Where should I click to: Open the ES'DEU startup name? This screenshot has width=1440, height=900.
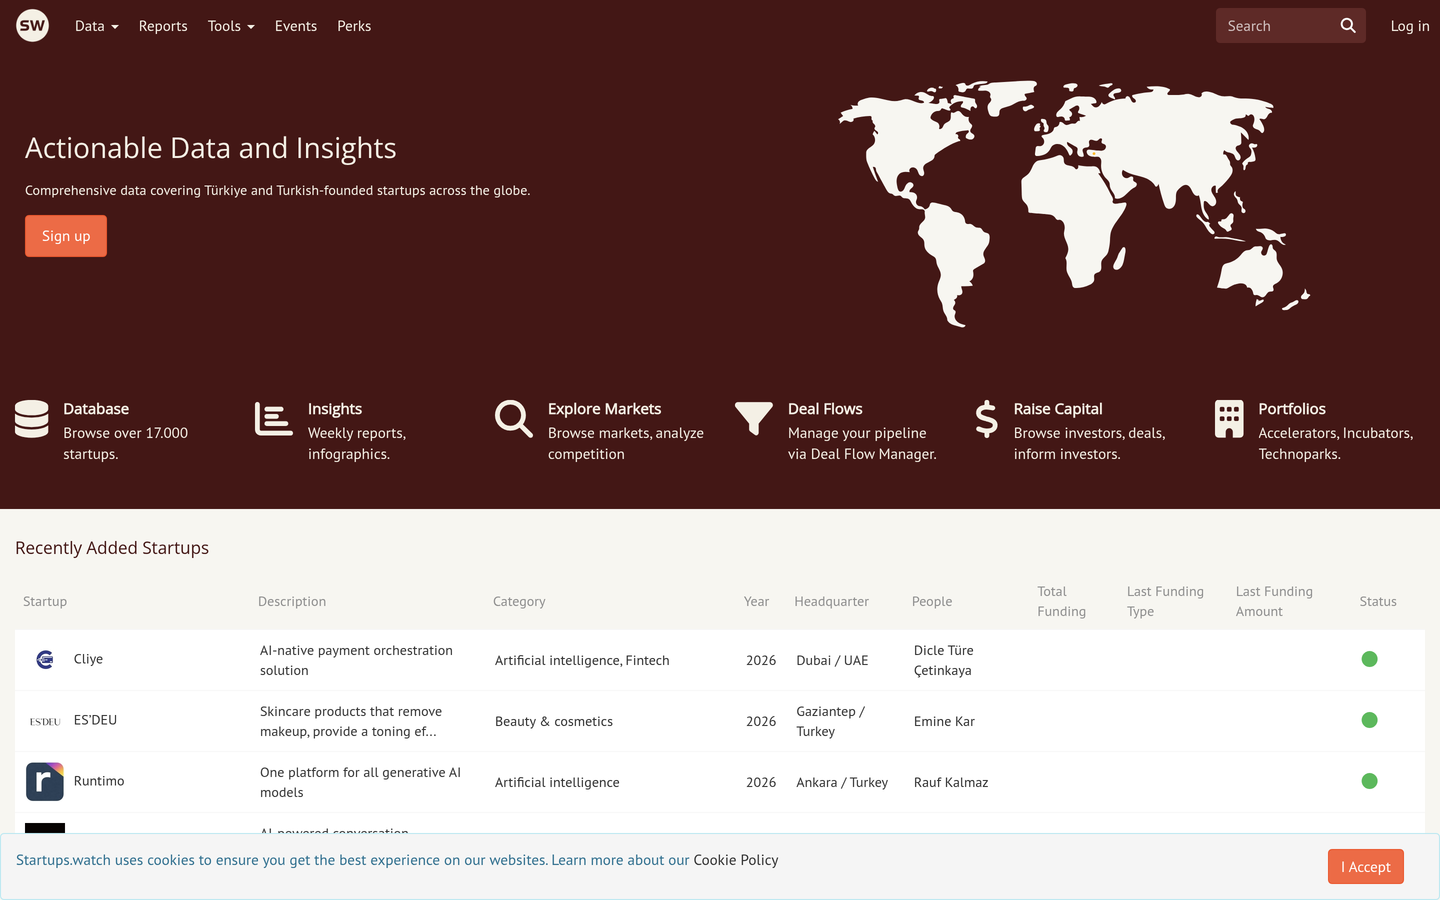95,720
